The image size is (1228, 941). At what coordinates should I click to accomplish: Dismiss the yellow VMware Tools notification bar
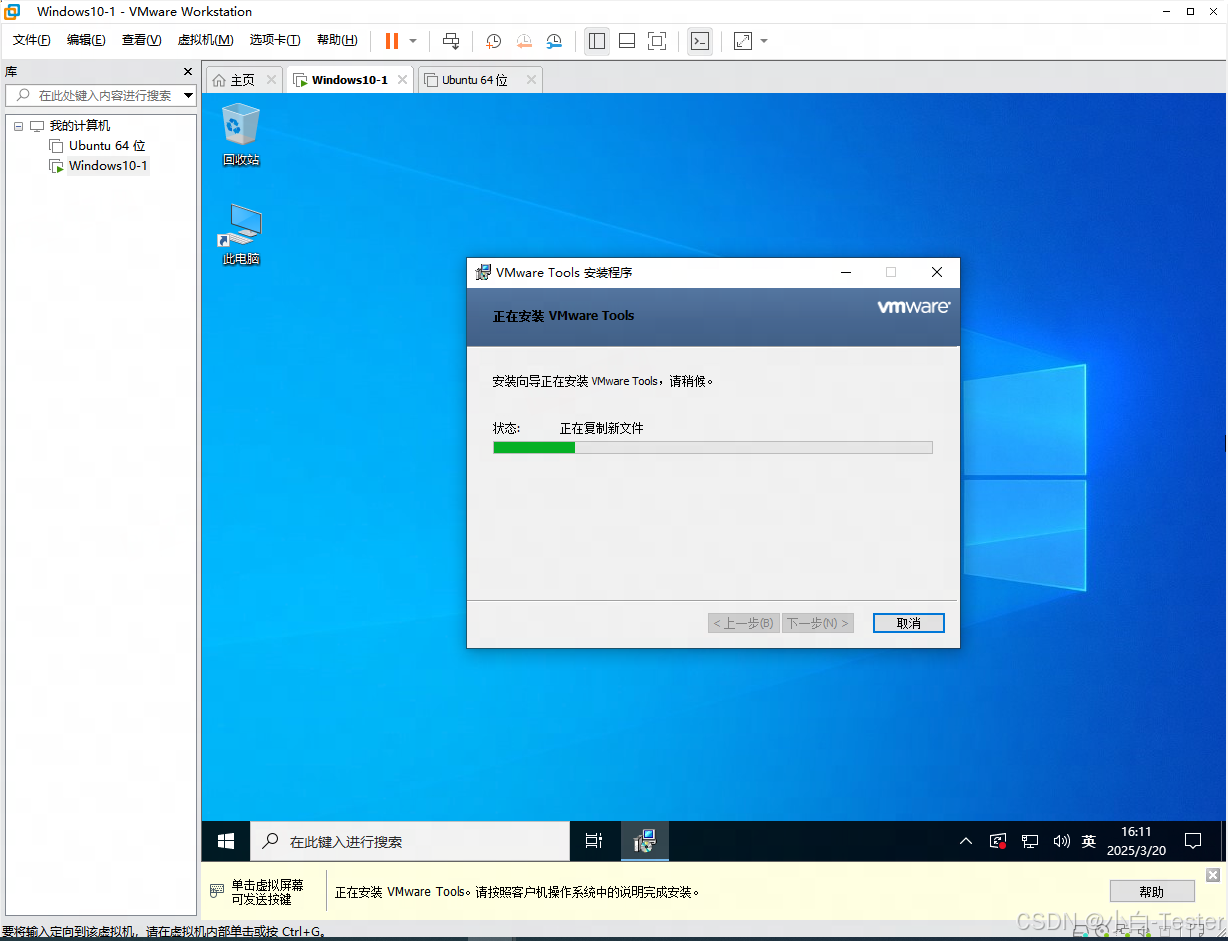point(1213,875)
